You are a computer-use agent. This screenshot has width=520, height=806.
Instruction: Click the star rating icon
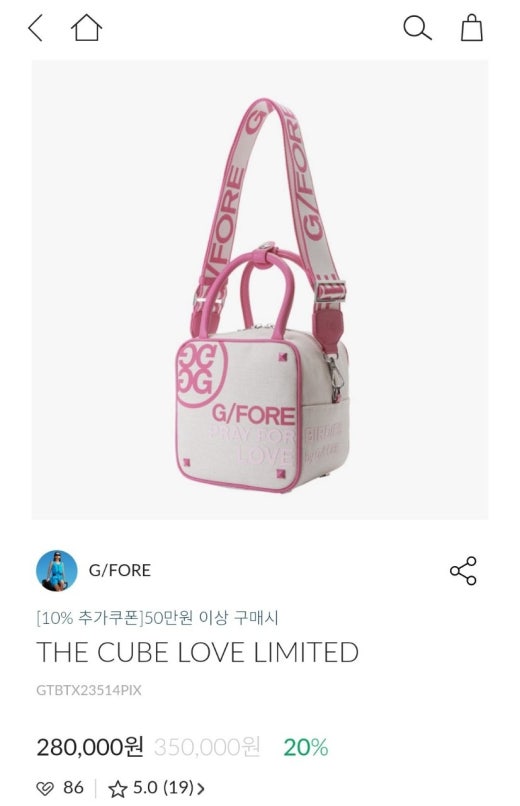[118, 788]
